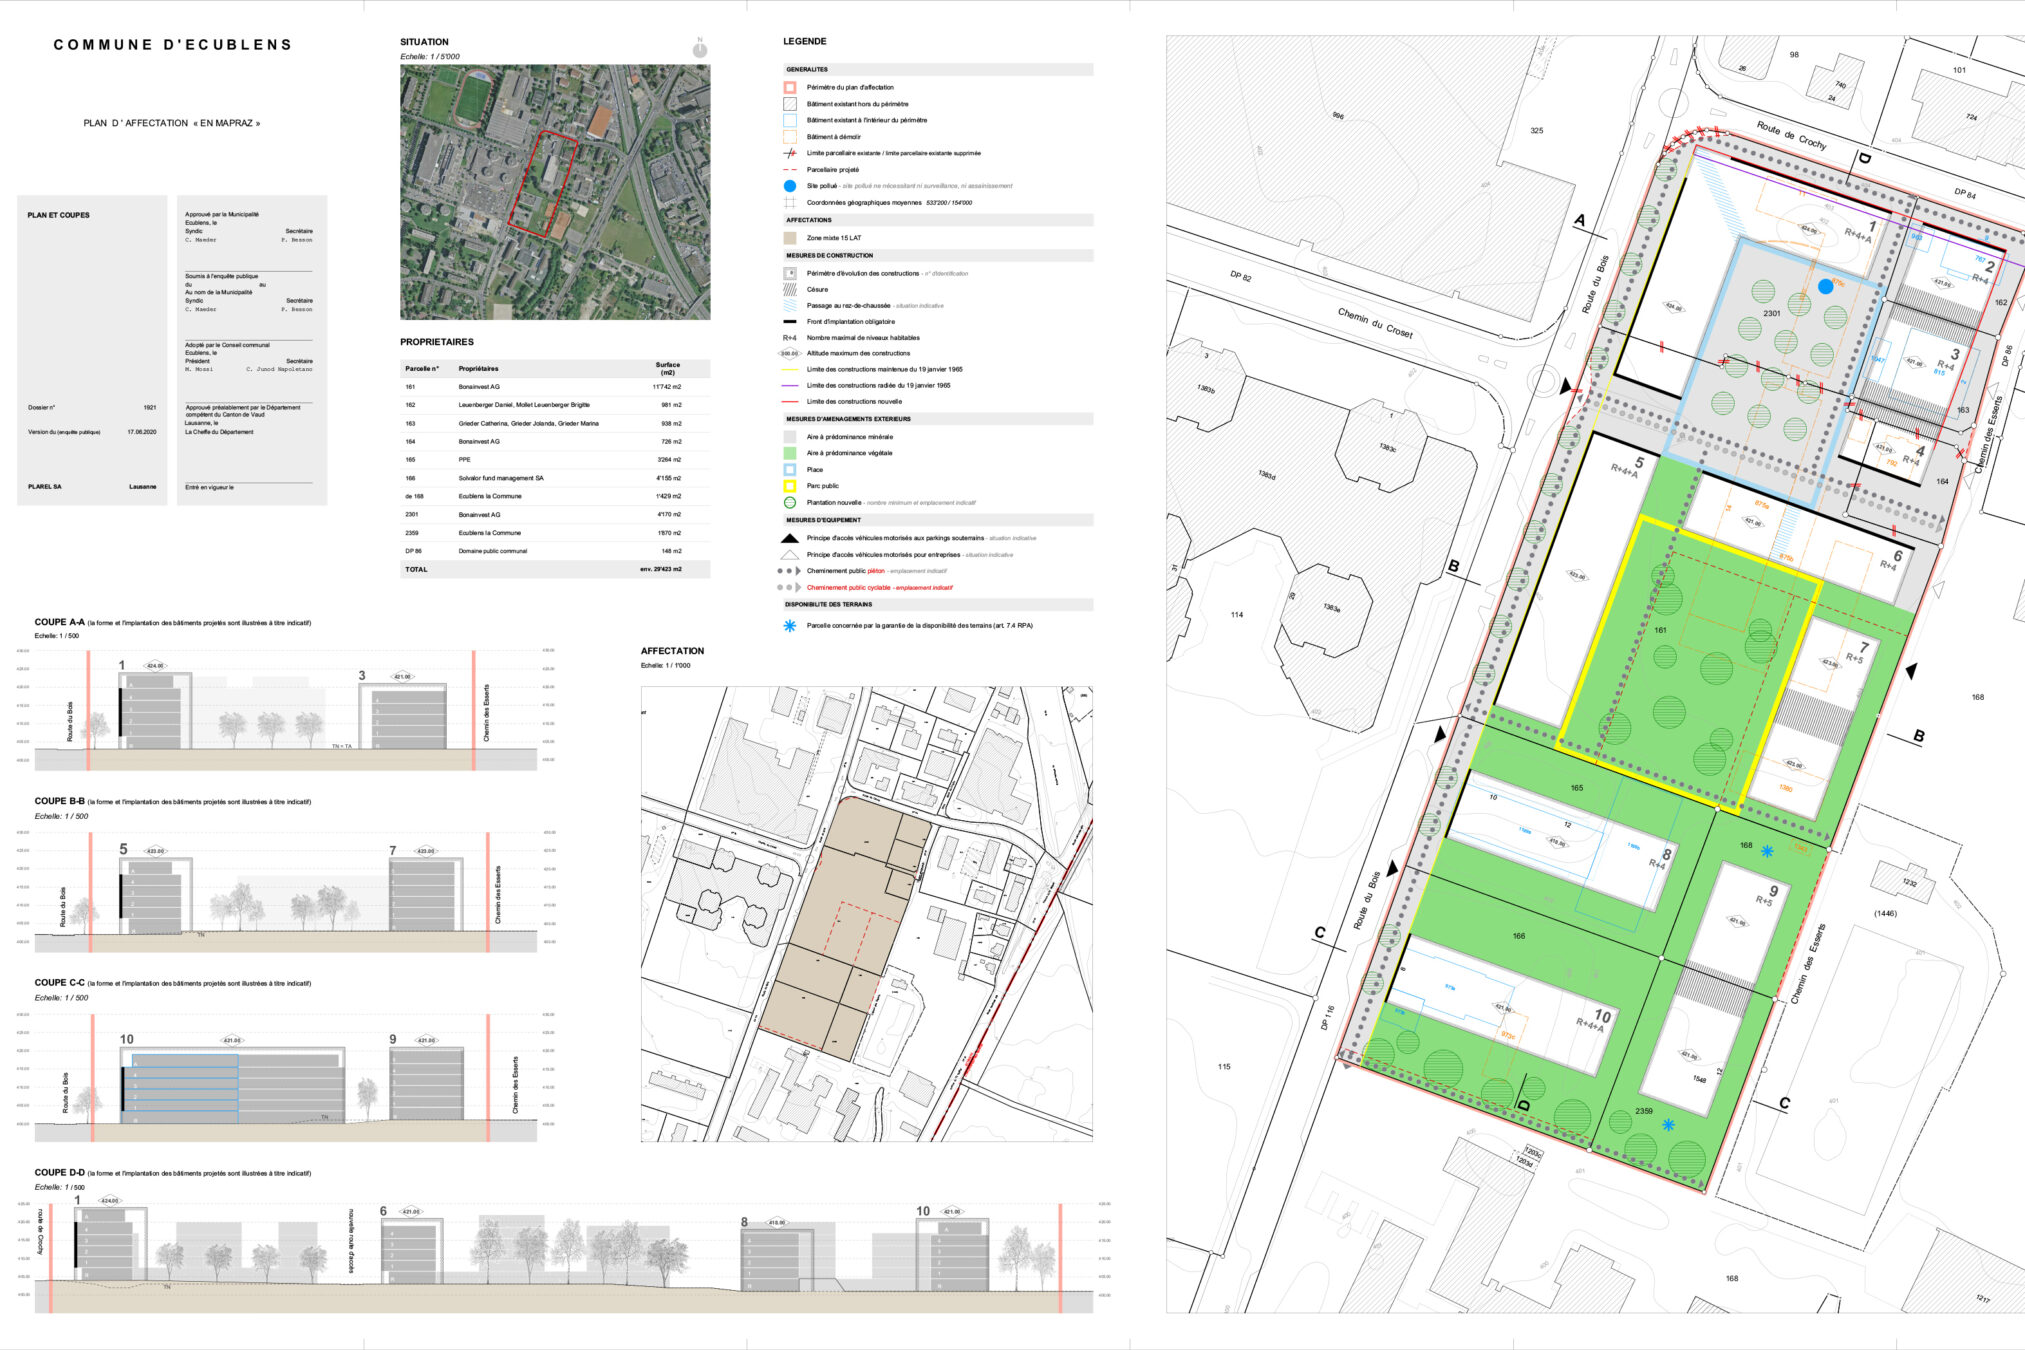2025x1350 pixels.
Task: Click the blue asterisk next to parcel 168 on the plan
Action: [1767, 851]
